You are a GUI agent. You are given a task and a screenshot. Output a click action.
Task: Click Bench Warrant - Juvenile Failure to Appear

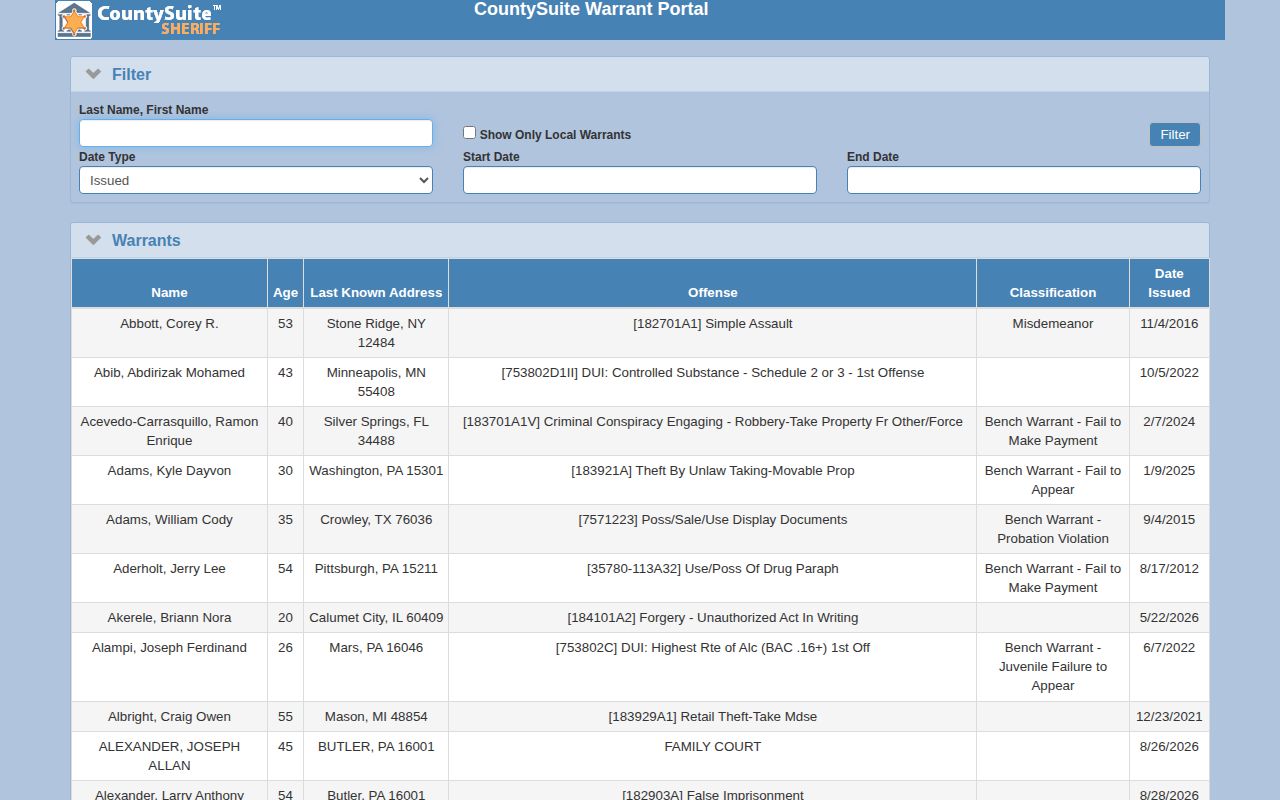point(1053,667)
